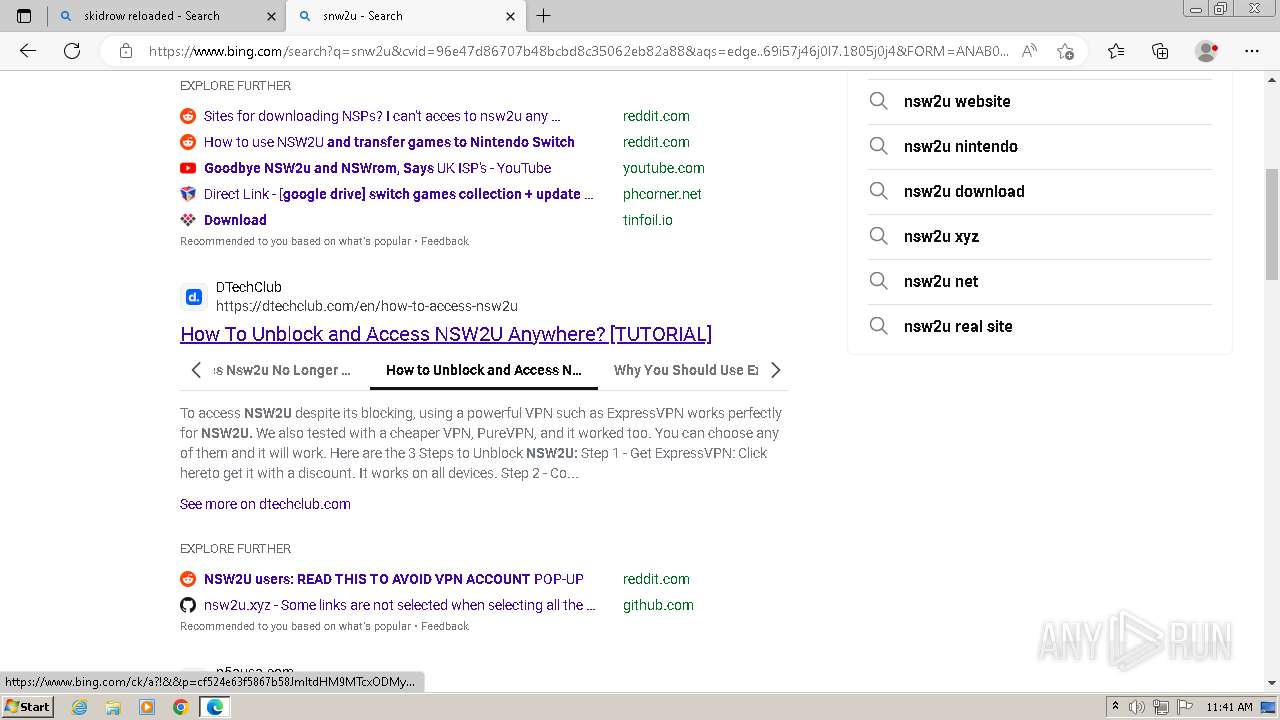The width and height of the screenshot is (1280, 720).
Task: Click youtube.com domain text
Action: coord(663,168)
